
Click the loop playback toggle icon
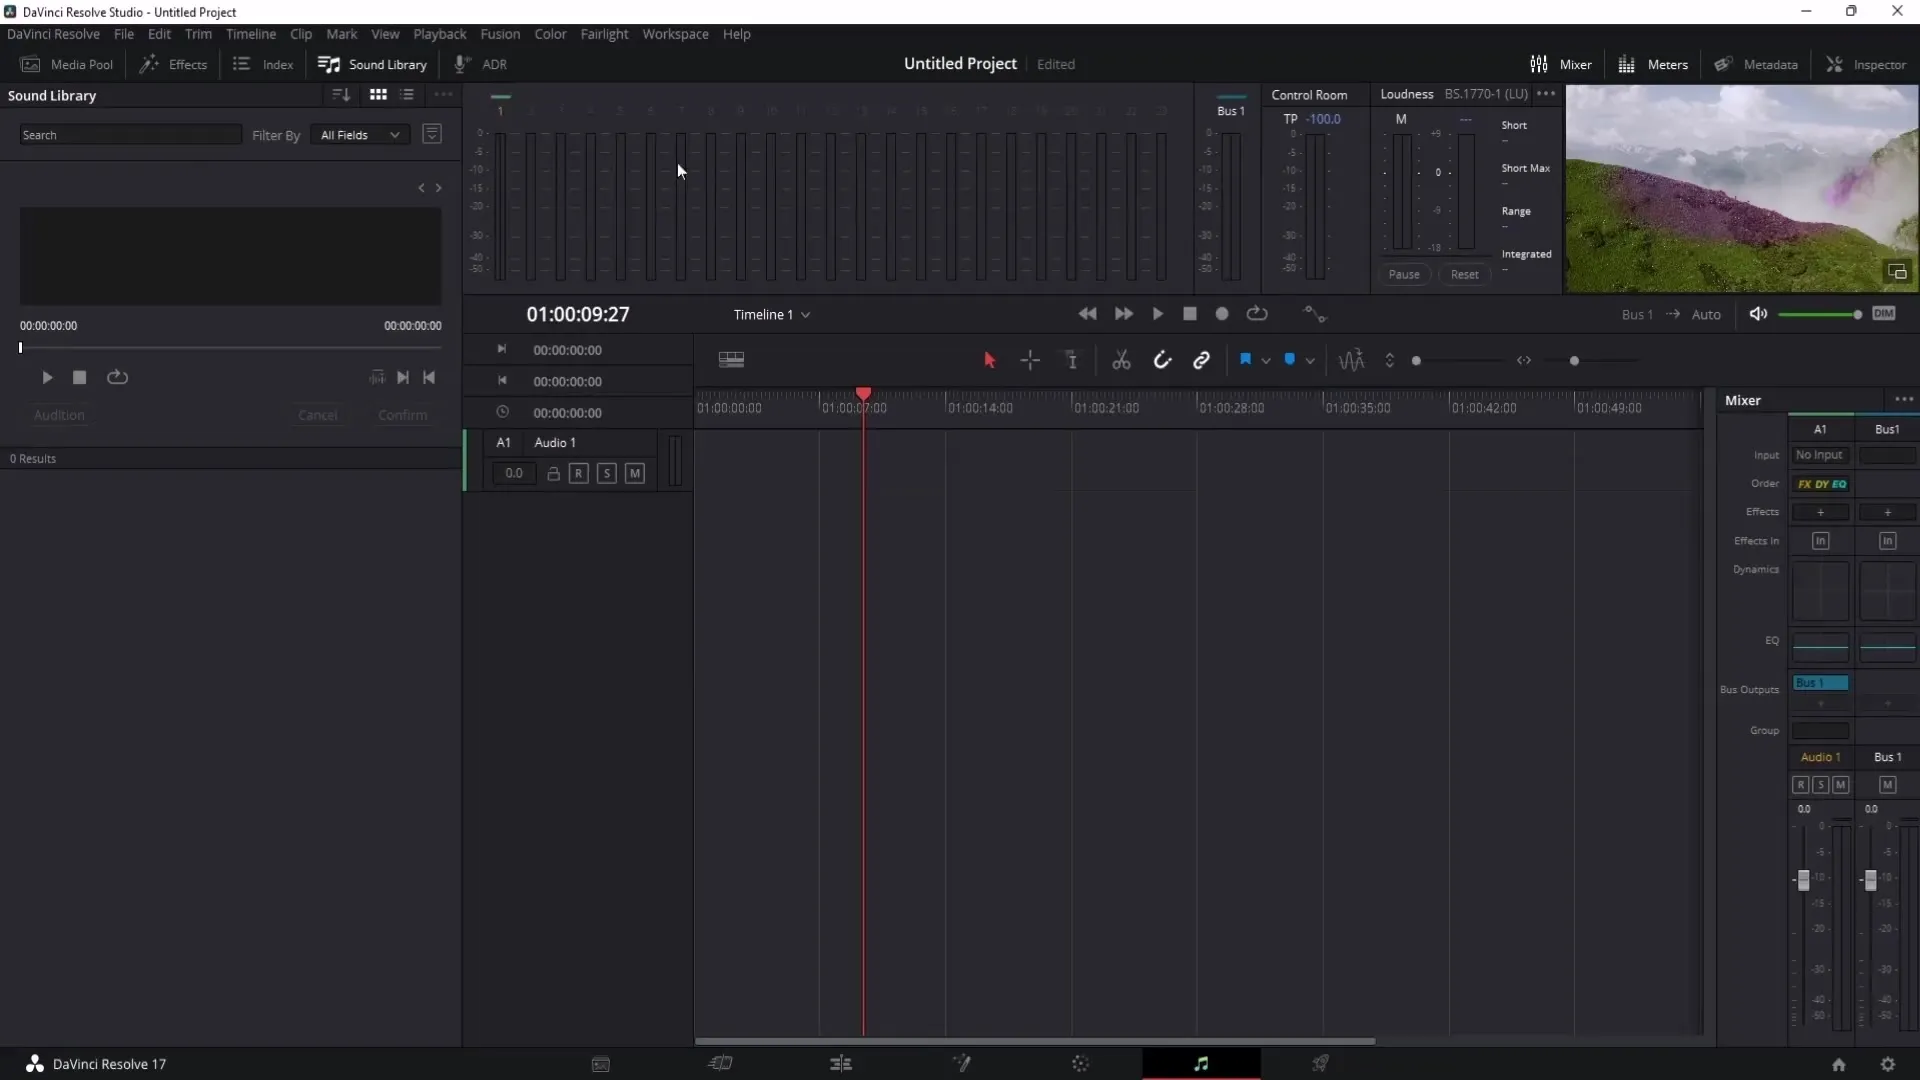tap(1257, 314)
